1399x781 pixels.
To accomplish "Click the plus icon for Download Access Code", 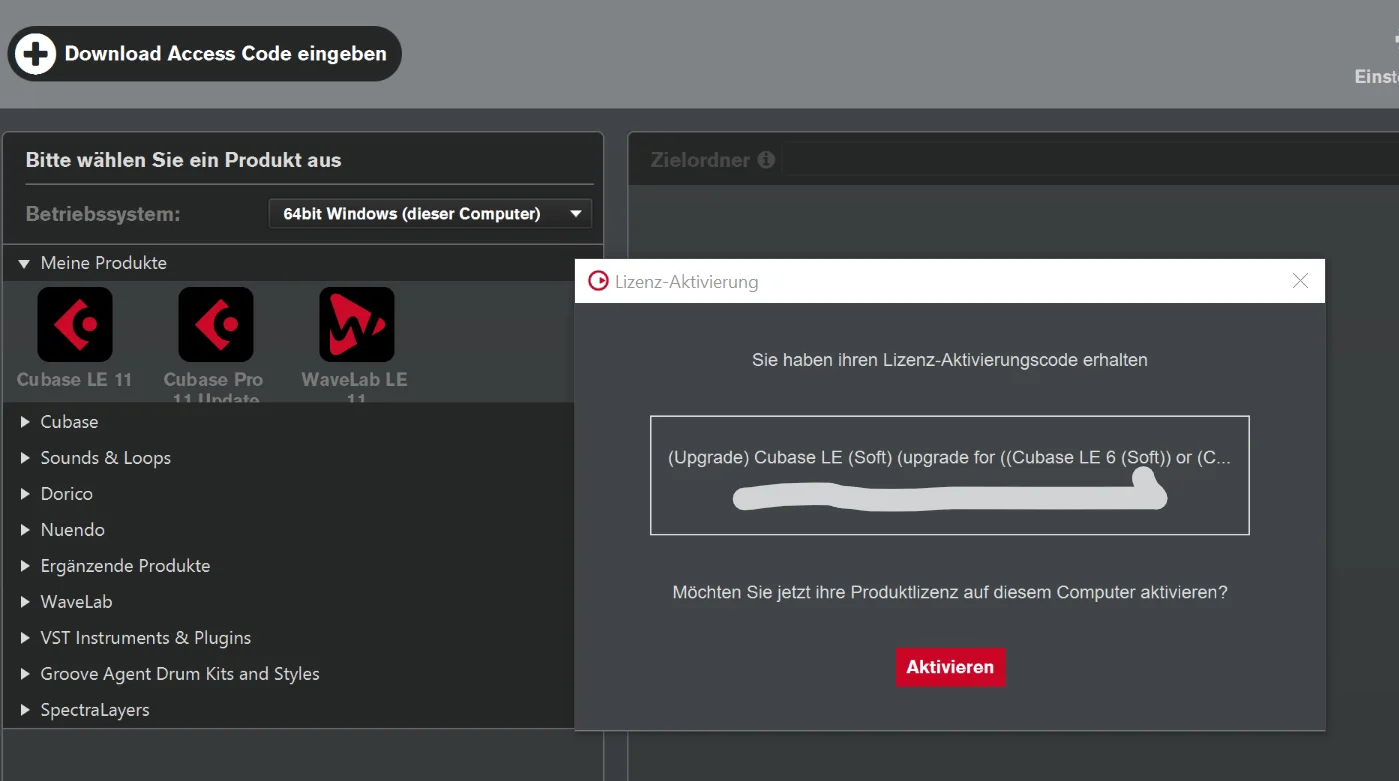I will click(x=36, y=54).
